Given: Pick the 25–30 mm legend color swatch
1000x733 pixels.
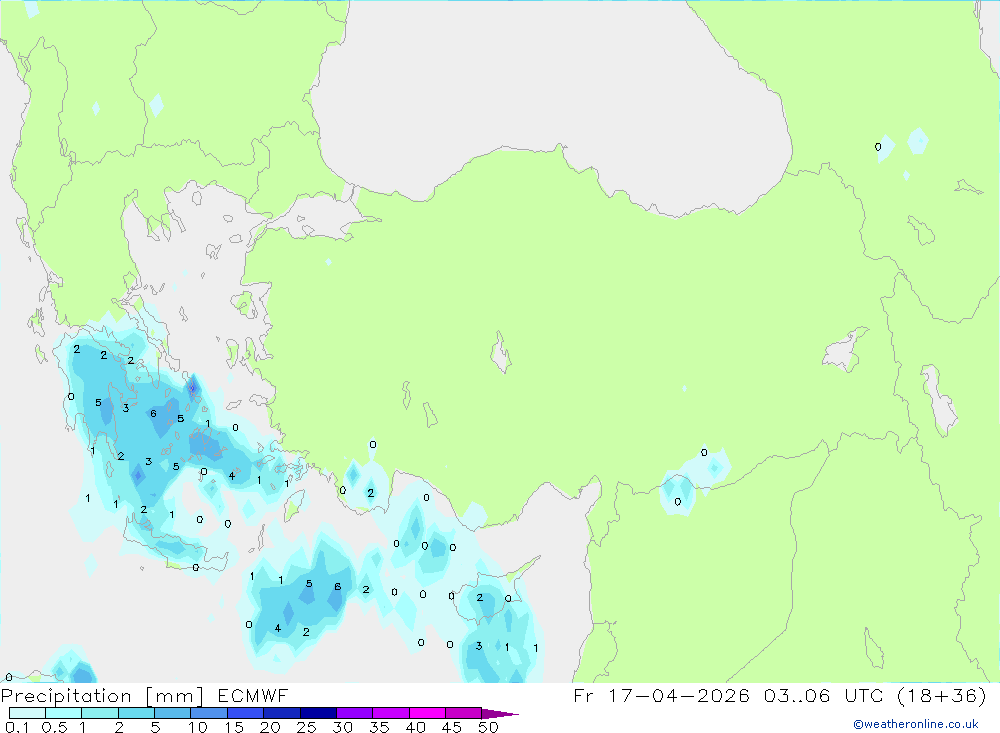Looking at the screenshot, I should tap(318, 713).
